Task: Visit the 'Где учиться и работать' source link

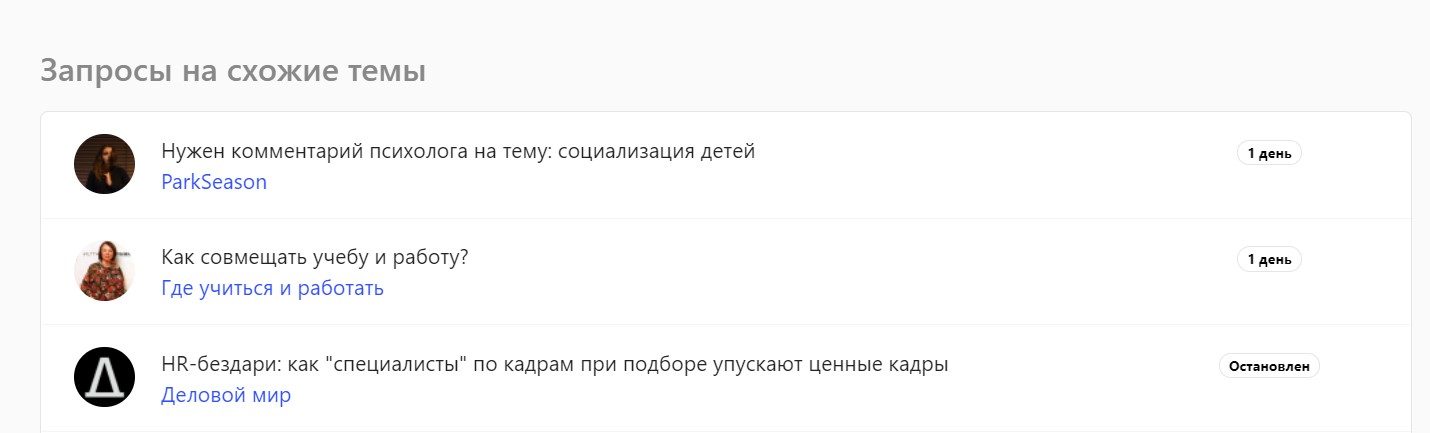Action: pyautogui.click(x=272, y=288)
